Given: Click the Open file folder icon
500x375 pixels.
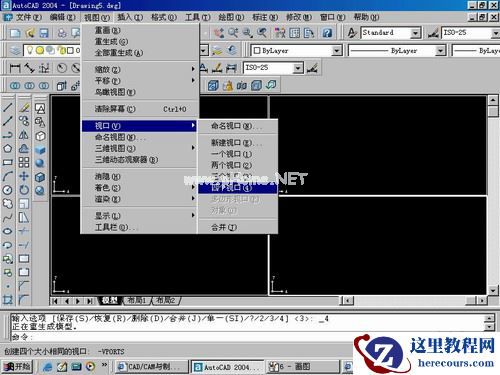Looking at the screenshot, I should coord(30,33).
